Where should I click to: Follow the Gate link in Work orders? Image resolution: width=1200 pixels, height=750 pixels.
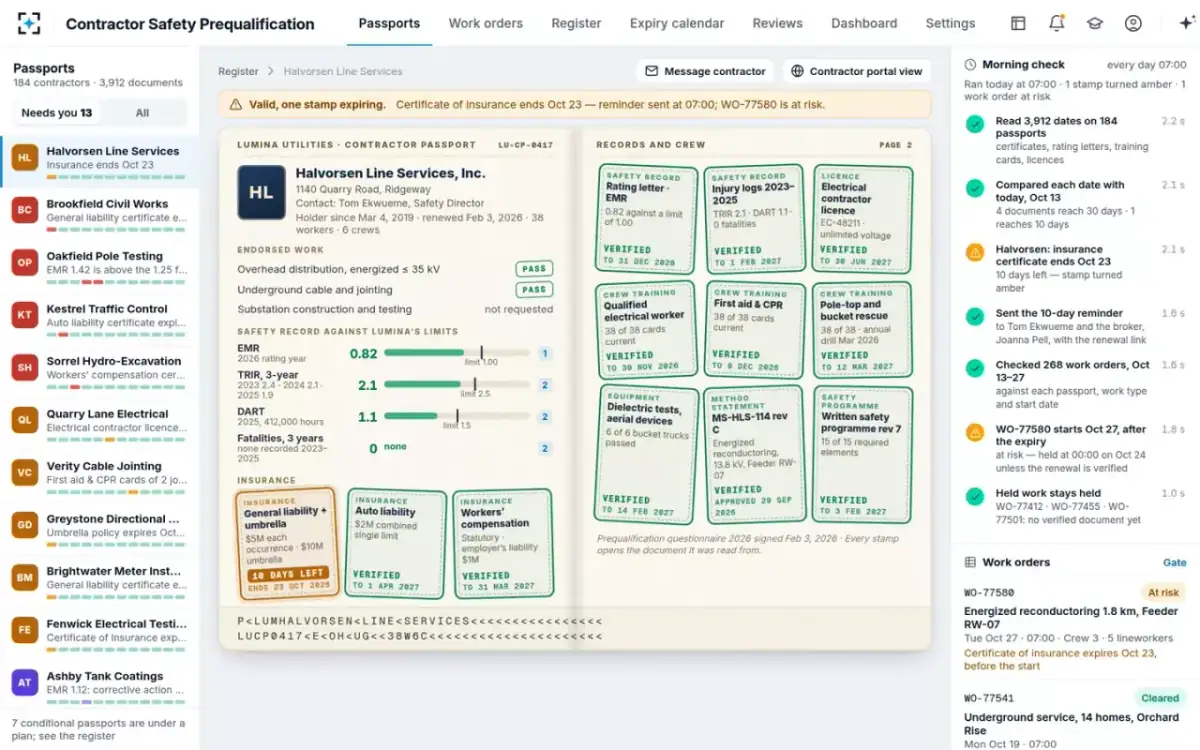pyautogui.click(x=1174, y=562)
